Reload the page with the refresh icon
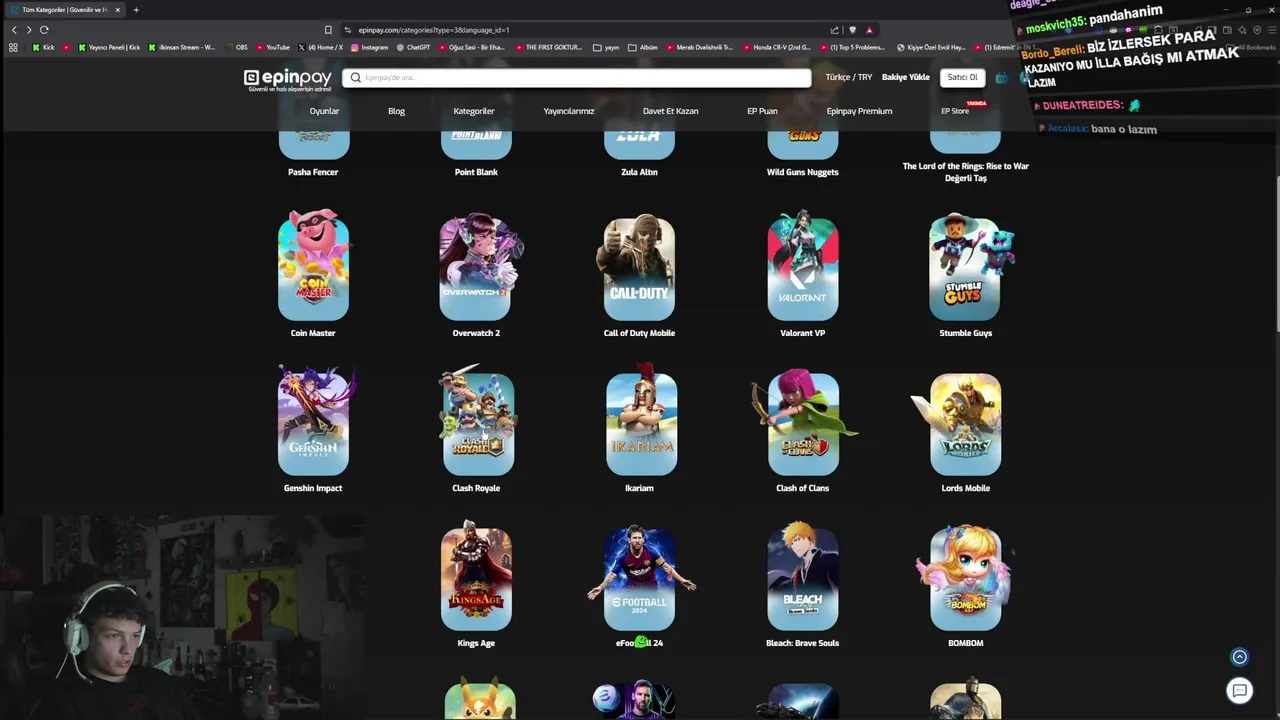 (44, 30)
